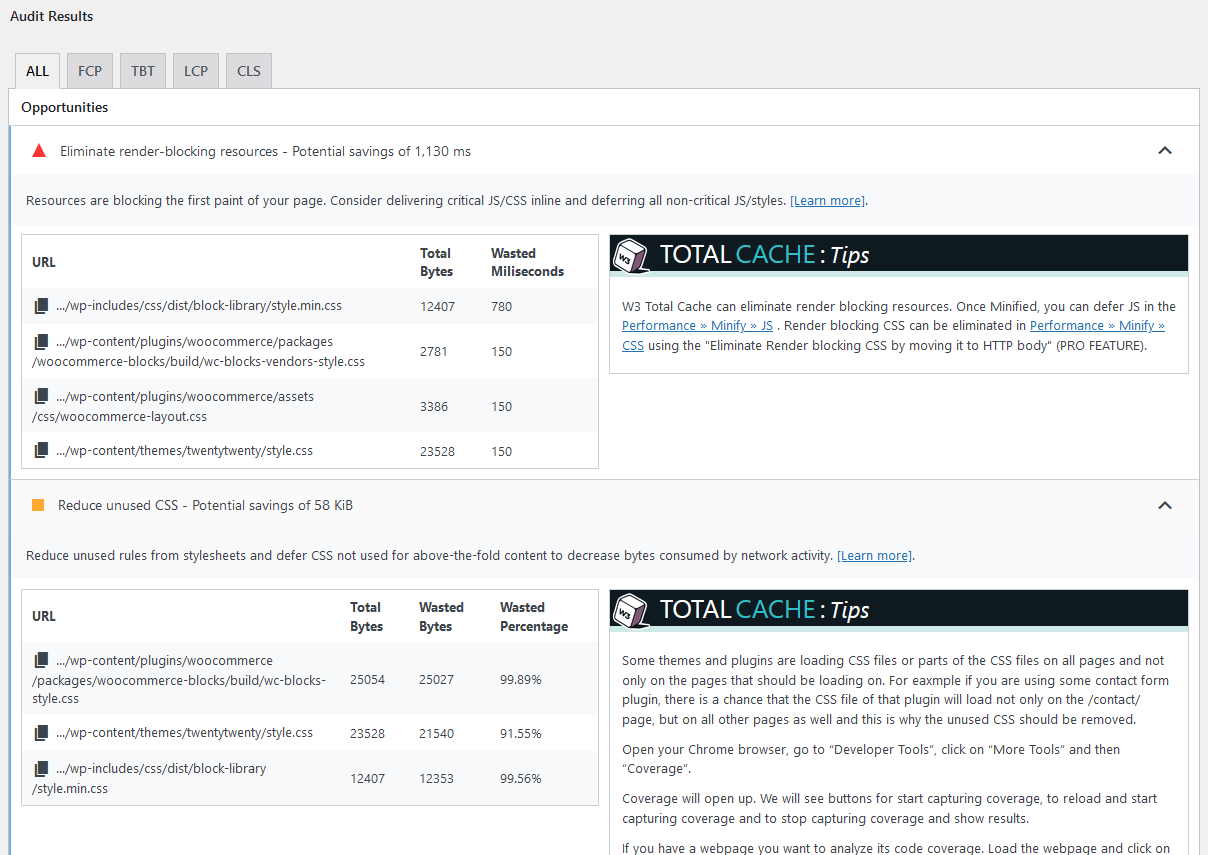This screenshot has width=1208, height=855.
Task: Click copy icon for twentytwenty/style.css in unused CSS table
Action: tap(41, 733)
